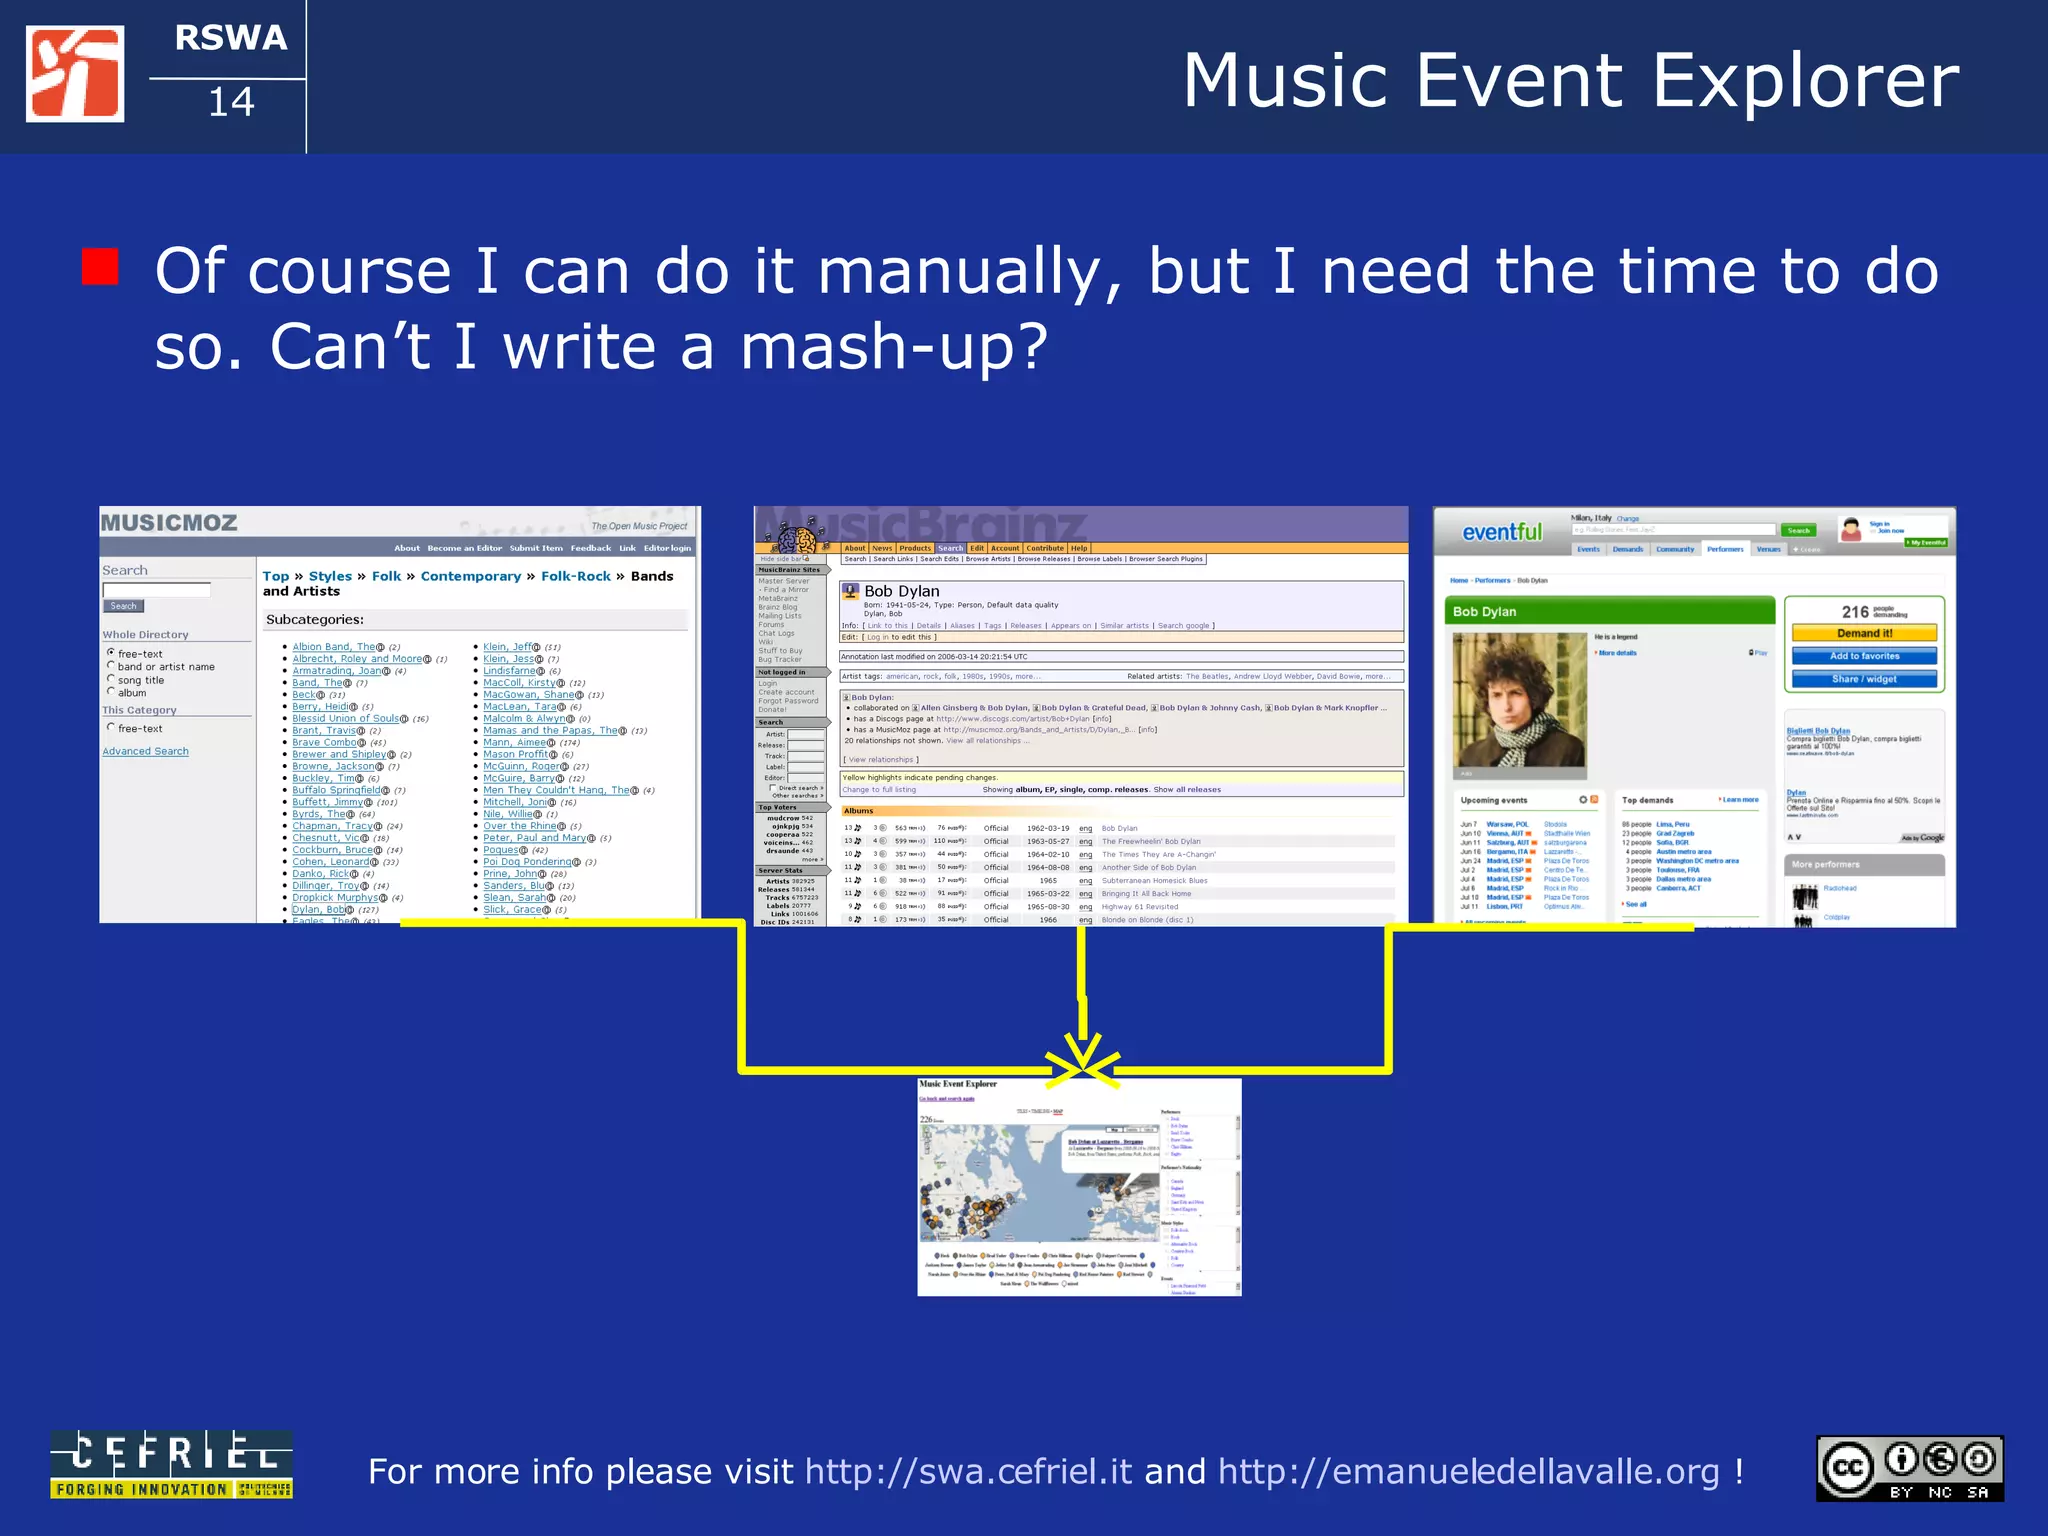Select Whole Directory free-text radio button

(x=111, y=653)
